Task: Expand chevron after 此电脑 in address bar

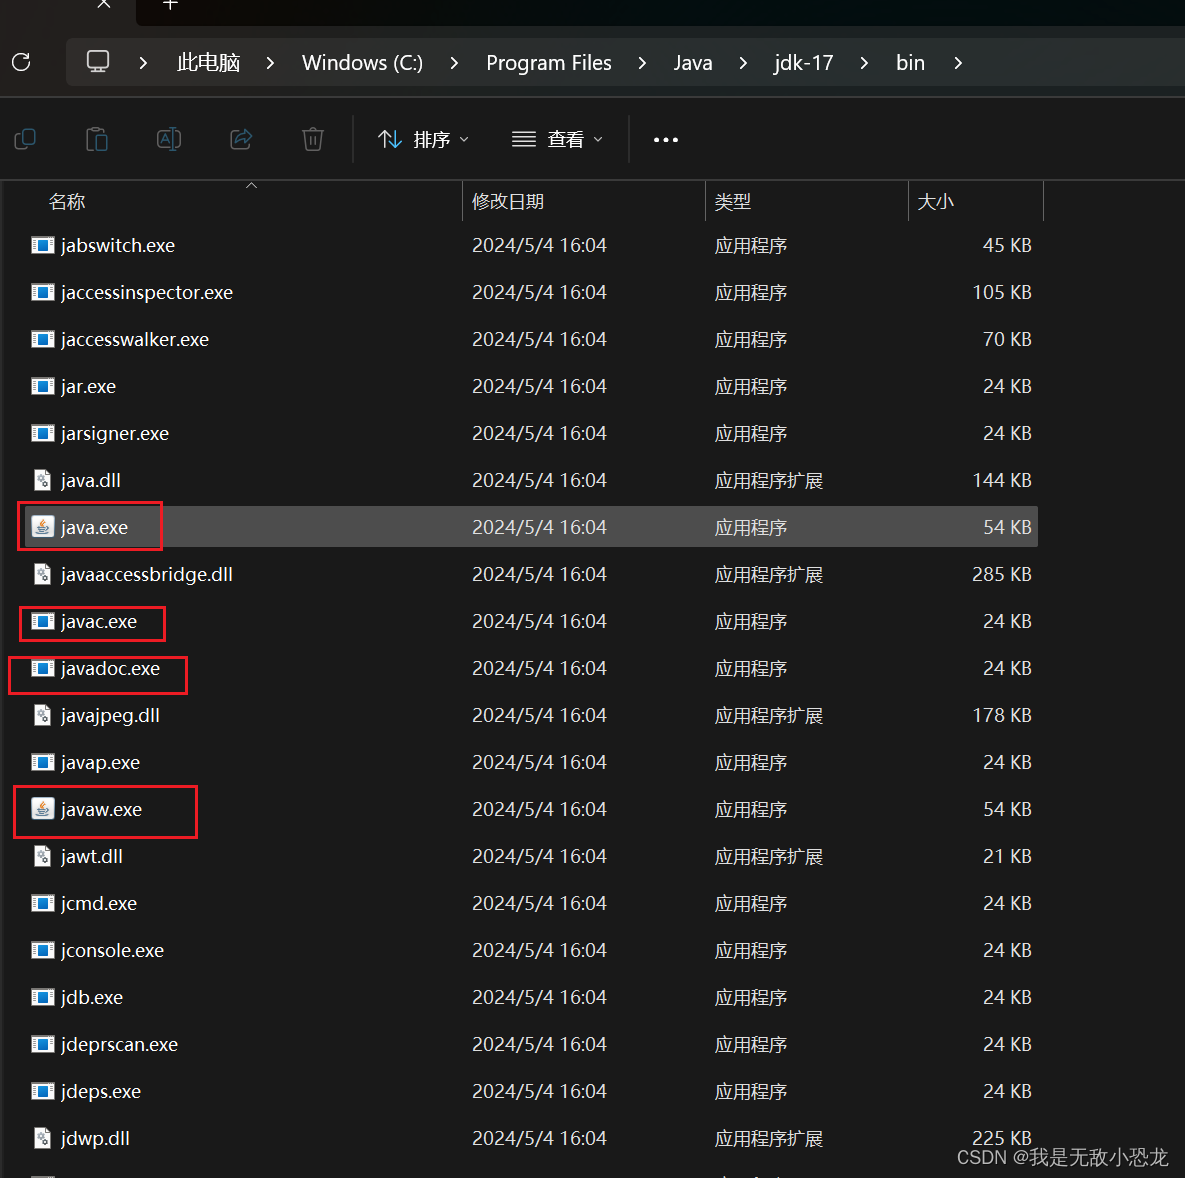Action: click(271, 63)
